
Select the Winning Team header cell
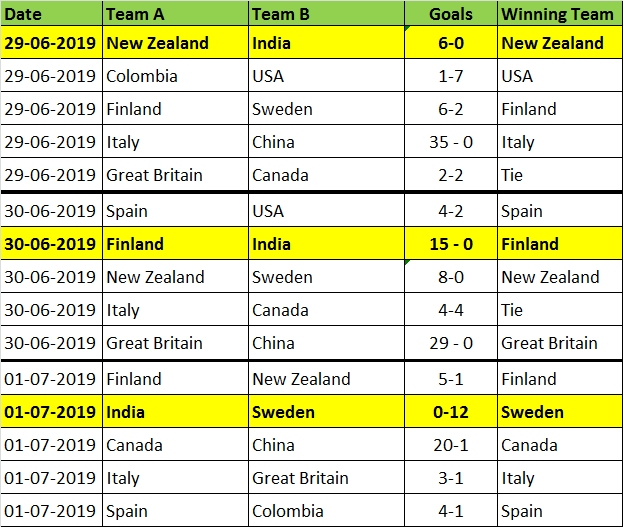click(558, 14)
